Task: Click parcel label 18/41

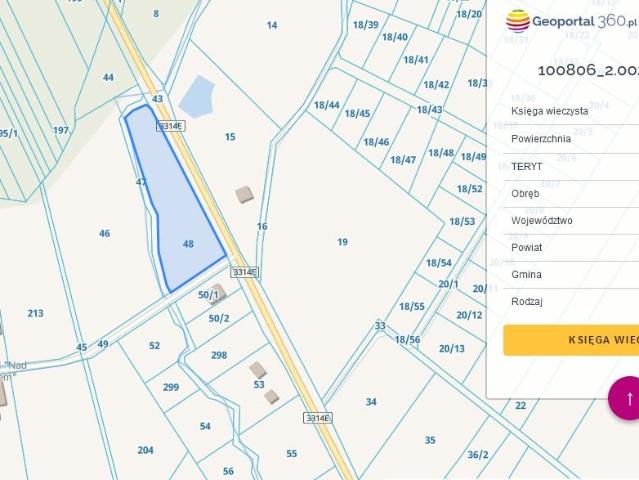Action: [416, 60]
